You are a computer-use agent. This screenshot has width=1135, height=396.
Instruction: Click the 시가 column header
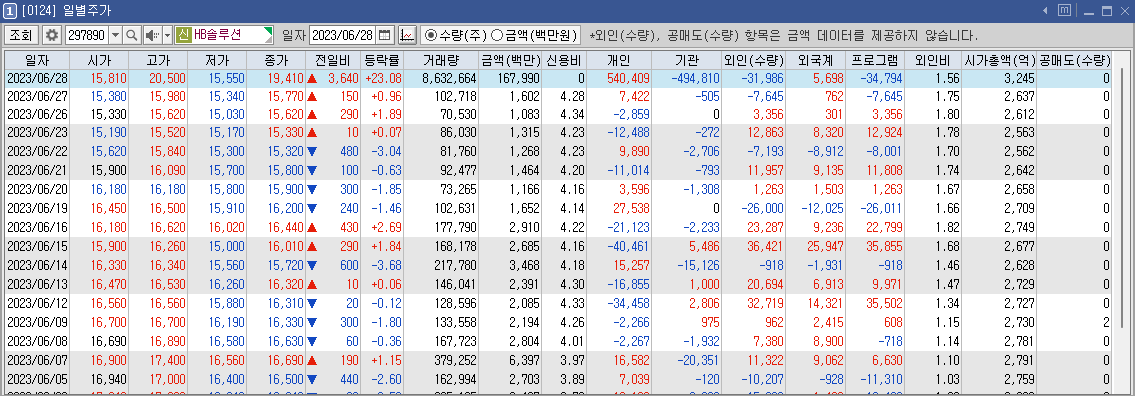coord(98,60)
